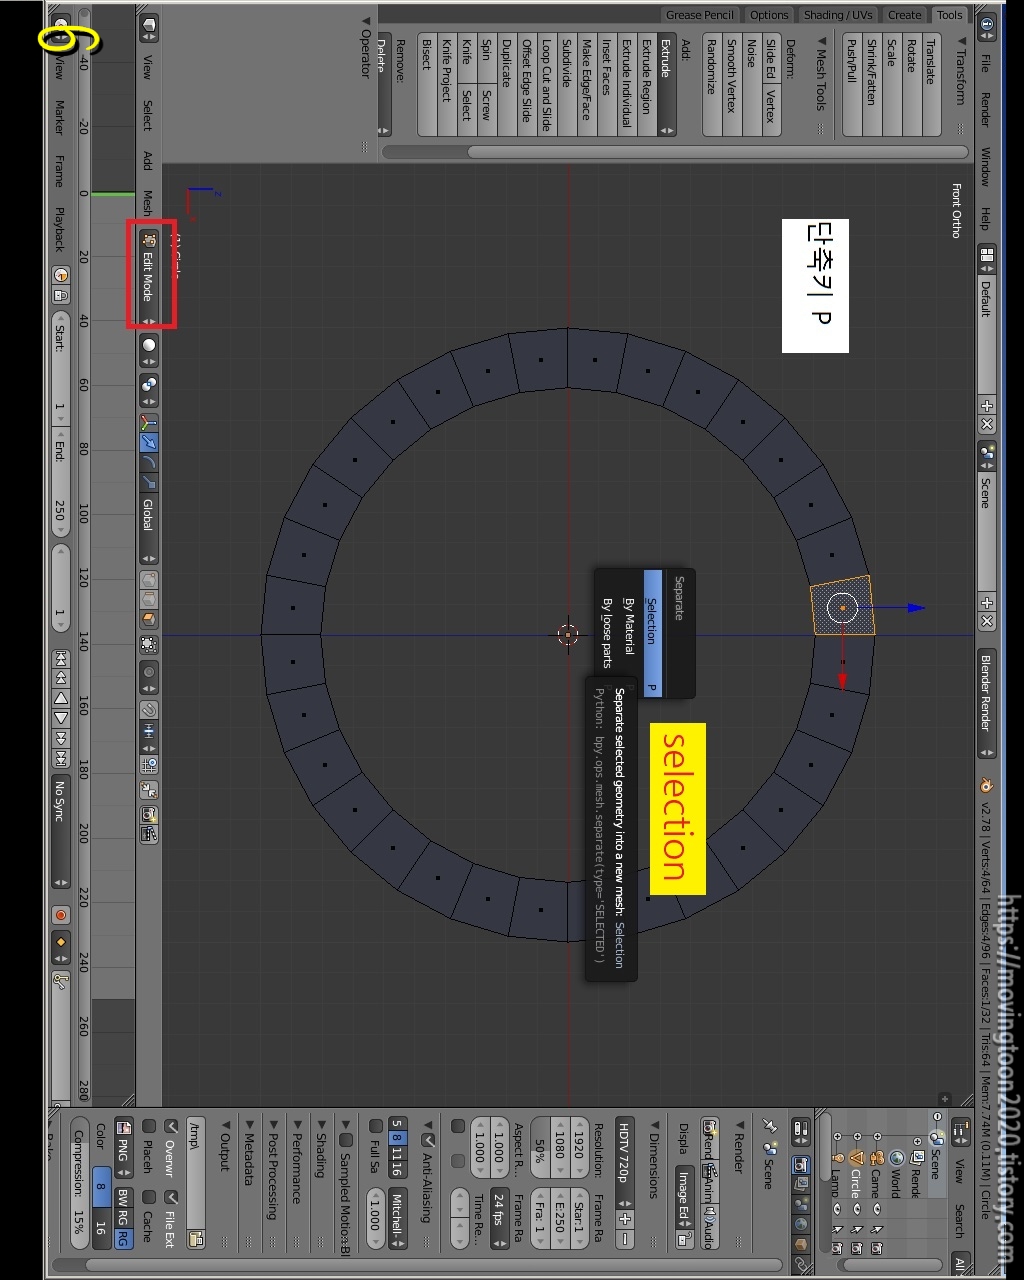Enable scale manipulator icon
Screen dimensions: 1024x1280
pos(149,482)
